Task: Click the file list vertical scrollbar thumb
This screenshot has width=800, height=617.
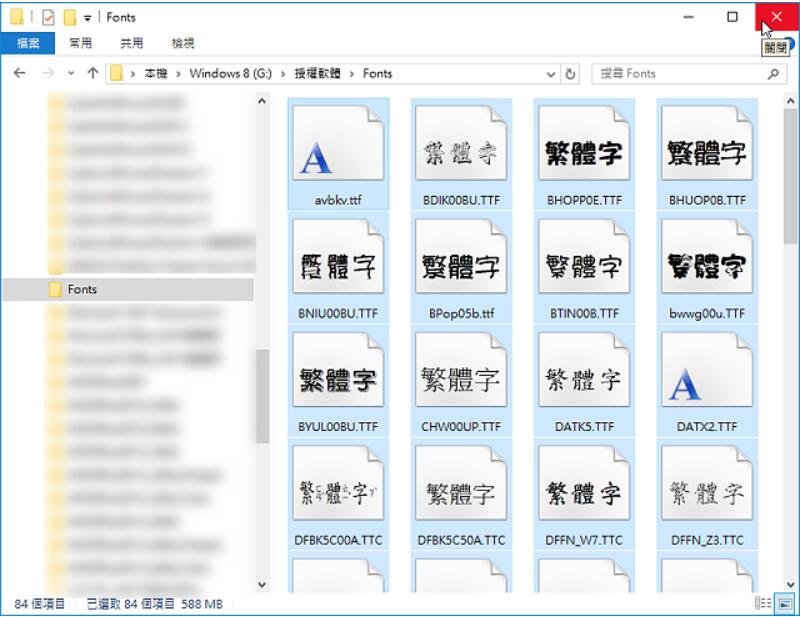Action: pyautogui.click(x=791, y=177)
